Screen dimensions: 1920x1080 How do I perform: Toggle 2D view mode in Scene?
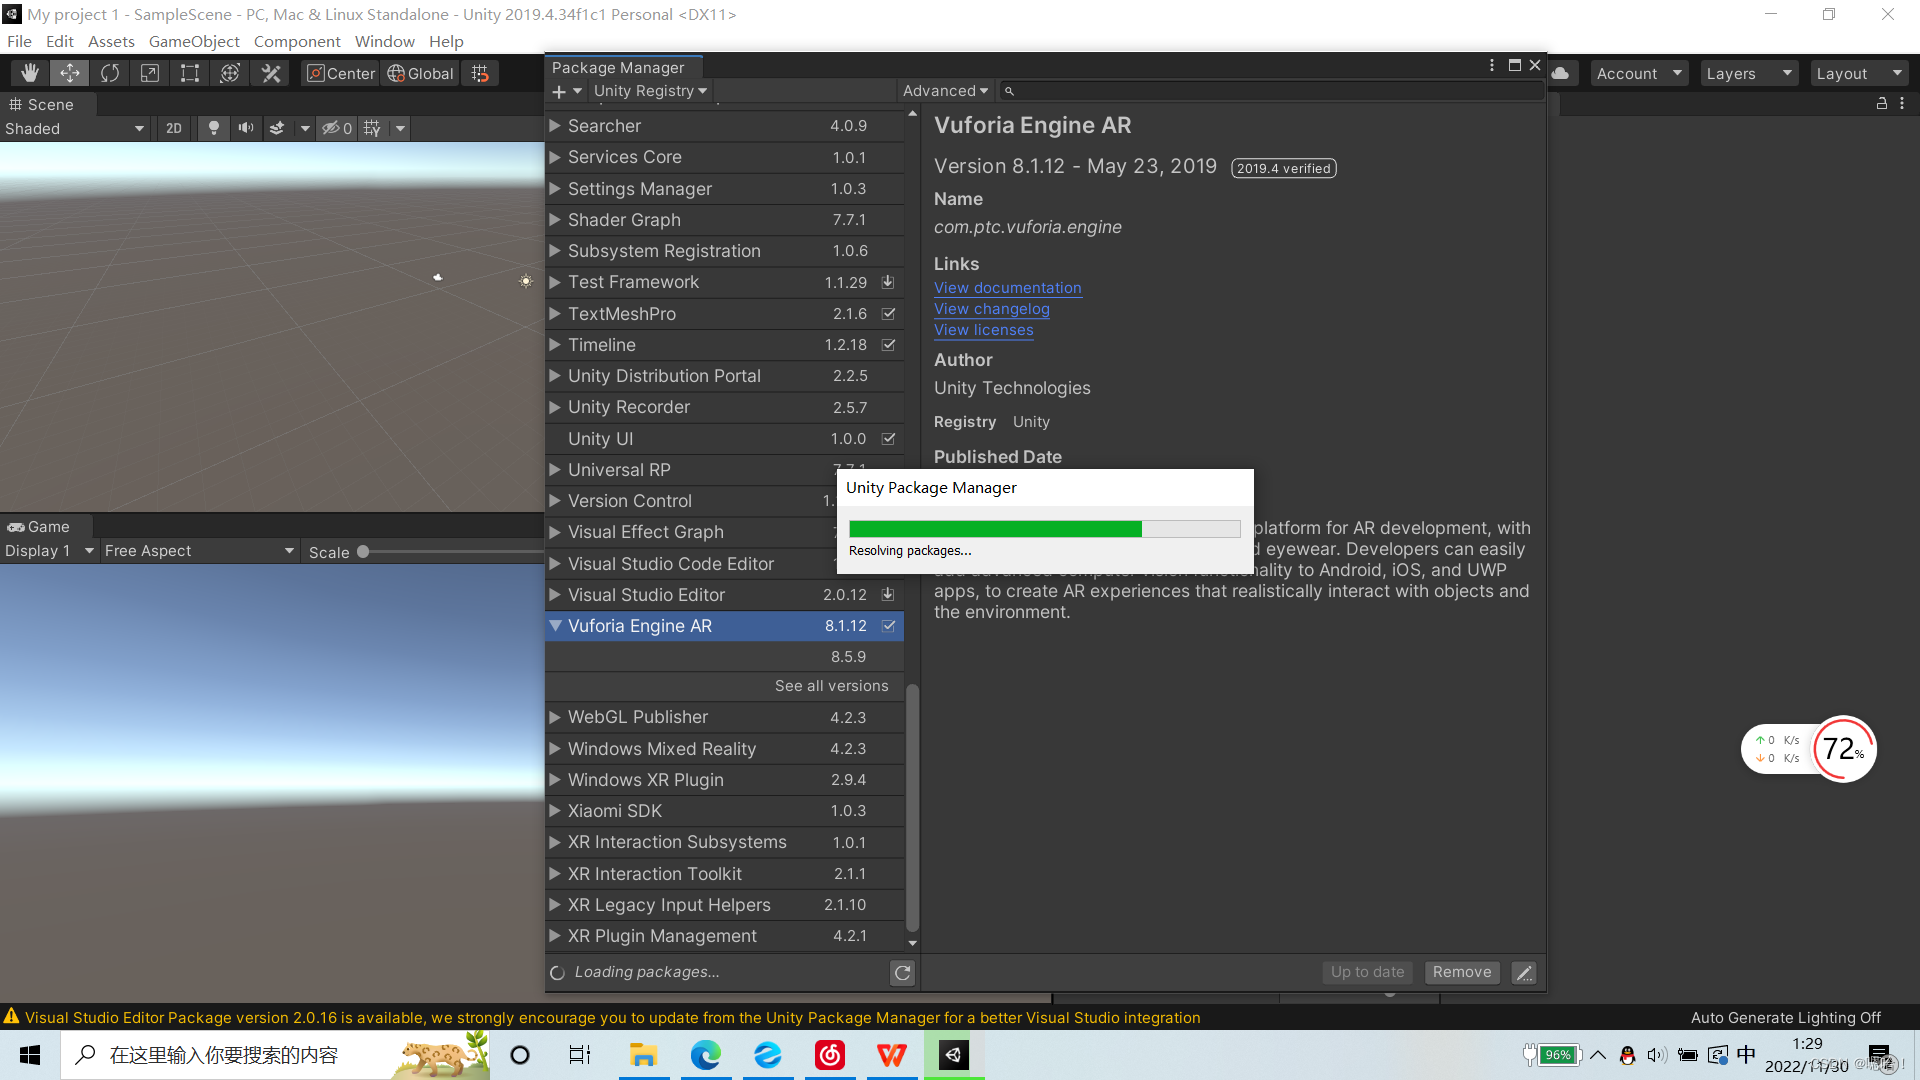click(x=174, y=128)
